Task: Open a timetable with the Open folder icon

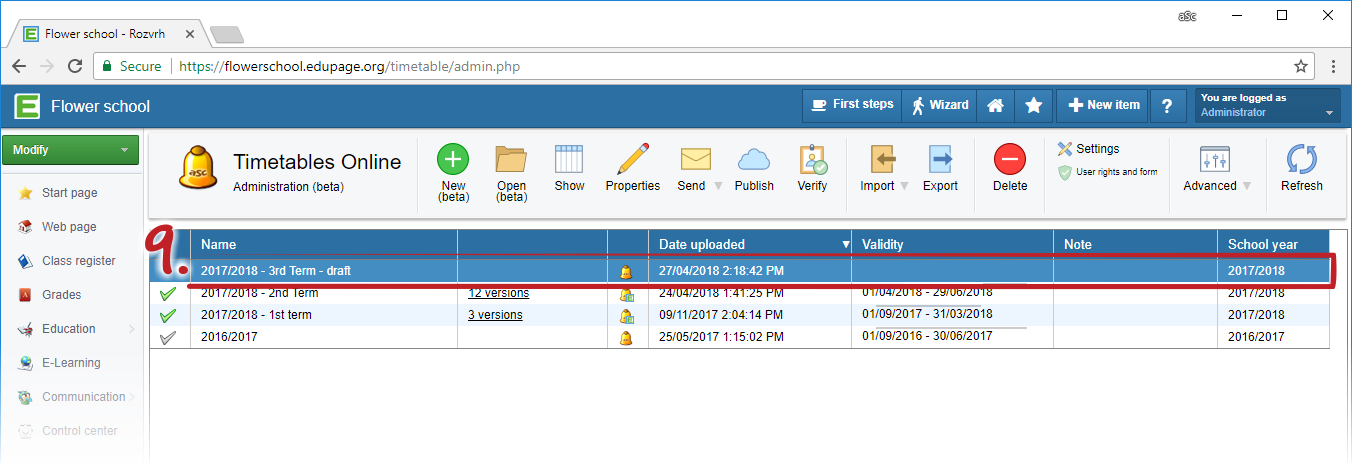Action: 511,160
